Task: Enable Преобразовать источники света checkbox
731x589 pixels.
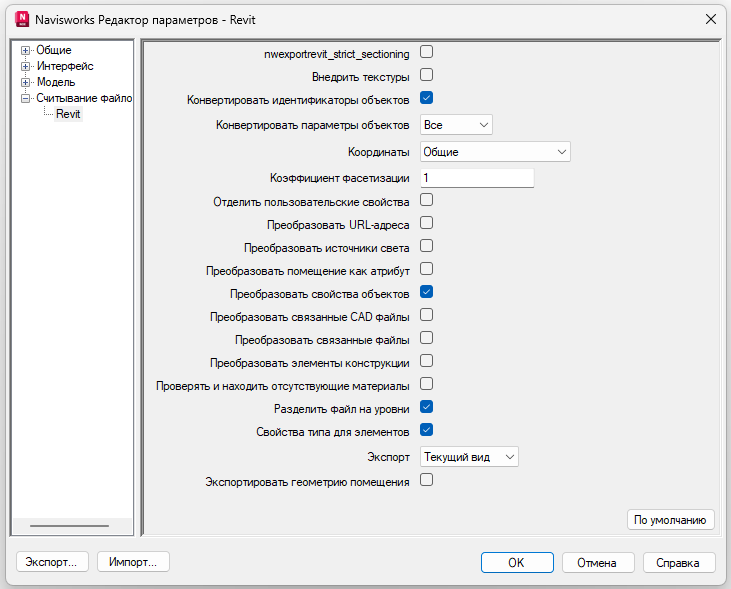Action: click(426, 246)
